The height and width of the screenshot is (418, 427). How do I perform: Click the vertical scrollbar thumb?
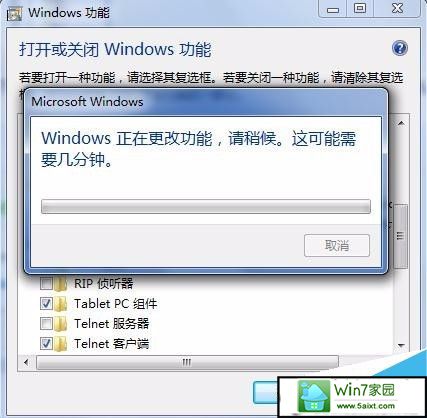[x=400, y=236]
